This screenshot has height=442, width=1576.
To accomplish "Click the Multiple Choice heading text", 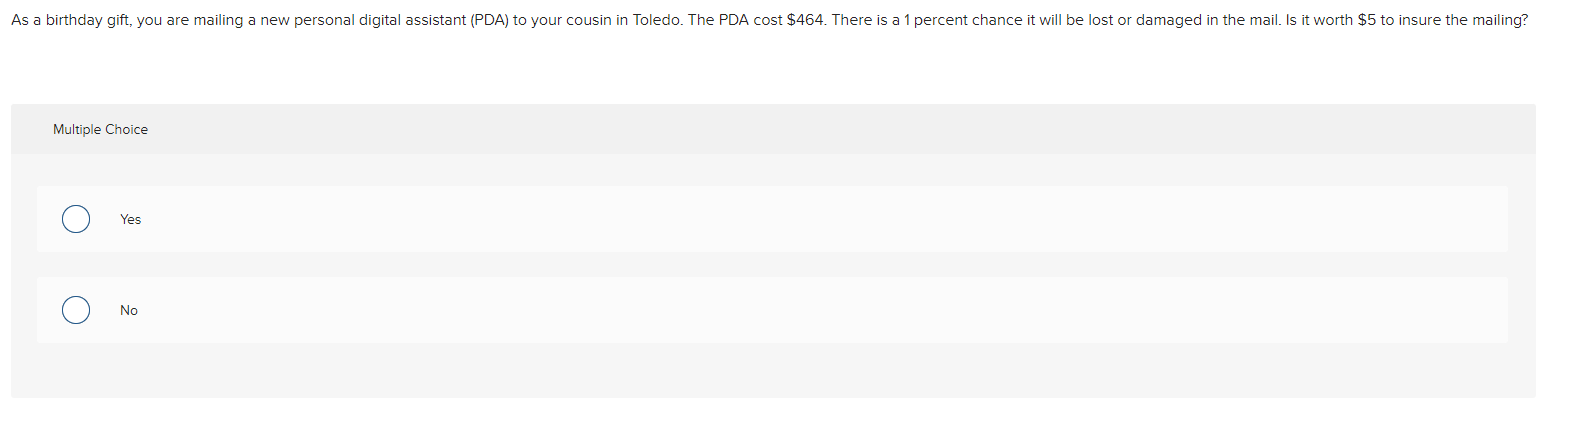I will coord(100,129).
